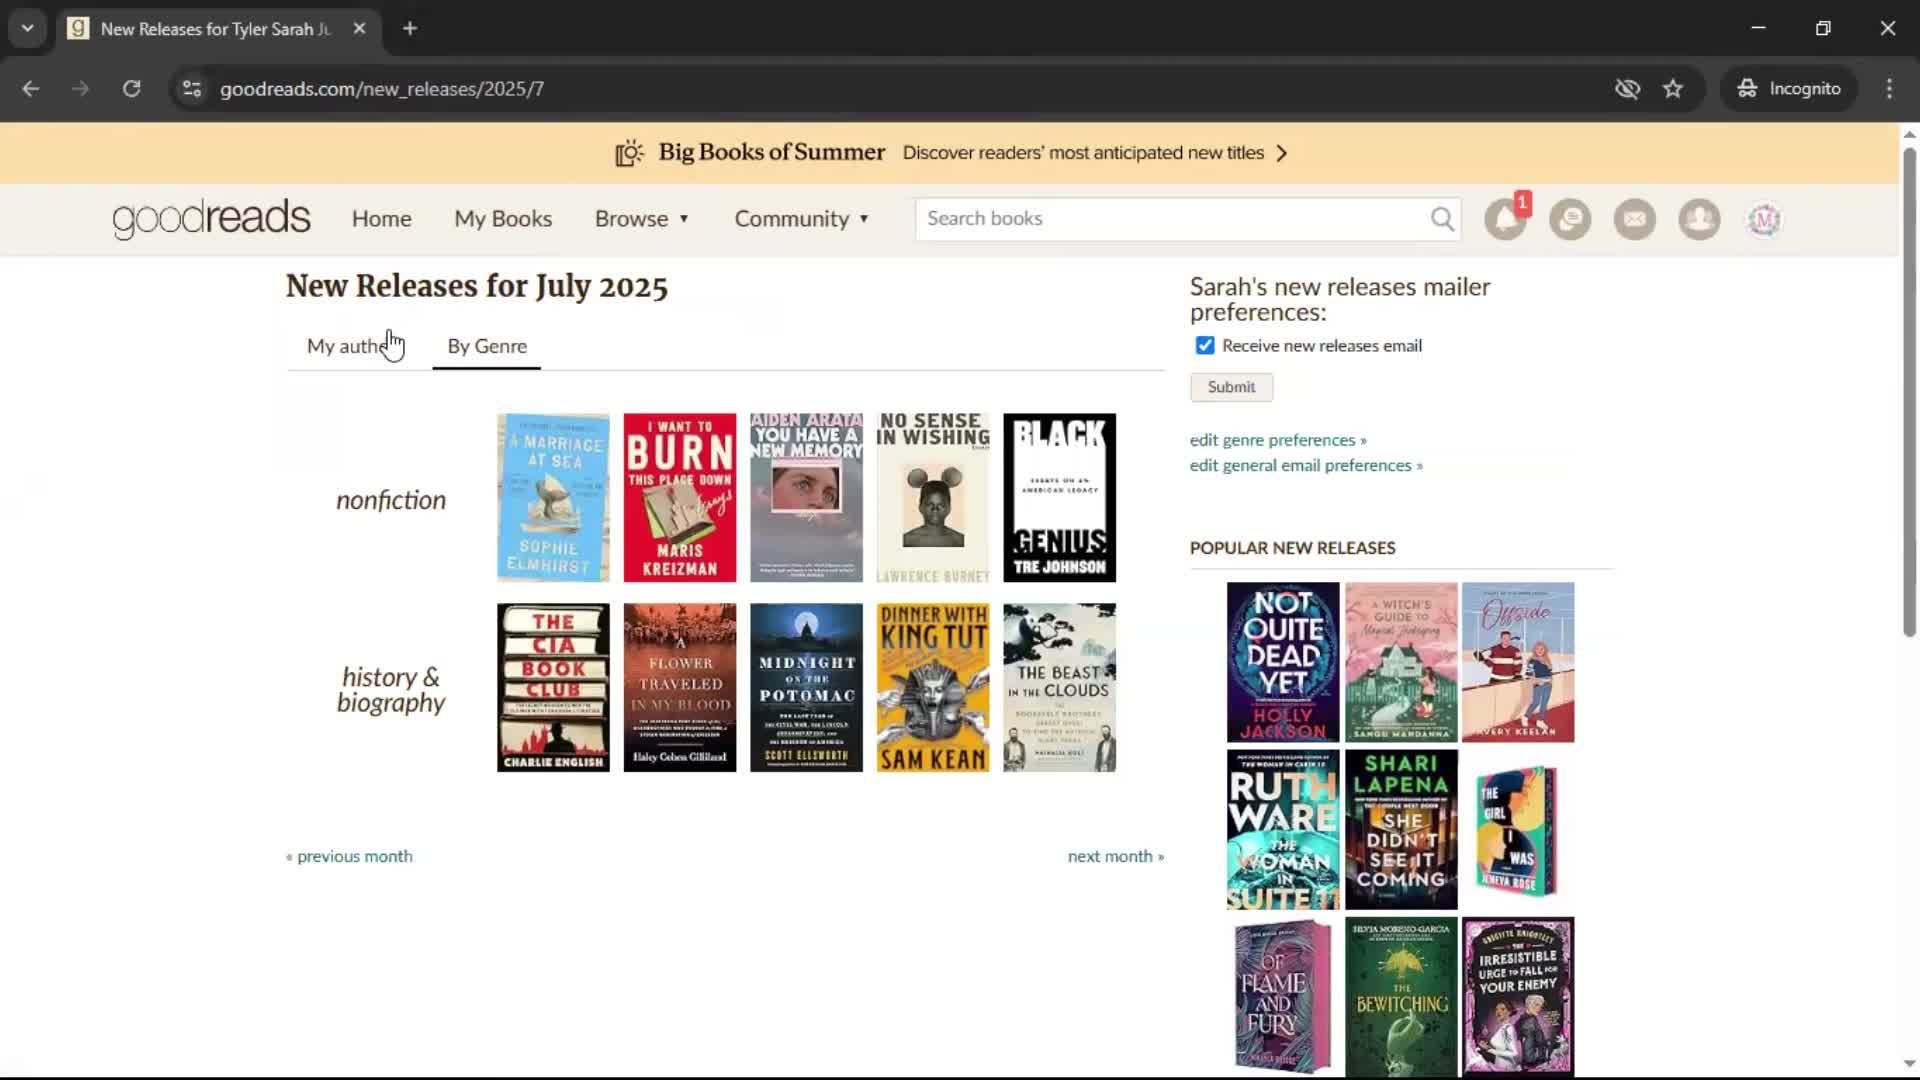Image resolution: width=1920 pixels, height=1080 pixels.
Task: Click the search magnifier icon
Action: point(1442,219)
